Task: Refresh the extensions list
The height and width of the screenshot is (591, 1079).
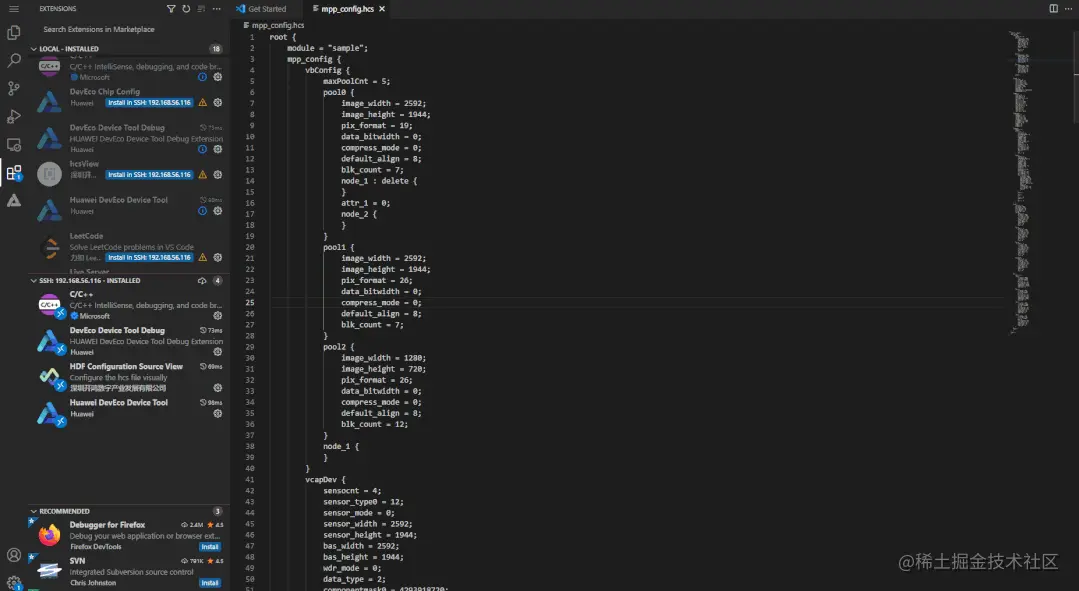Action: [186, 9]
